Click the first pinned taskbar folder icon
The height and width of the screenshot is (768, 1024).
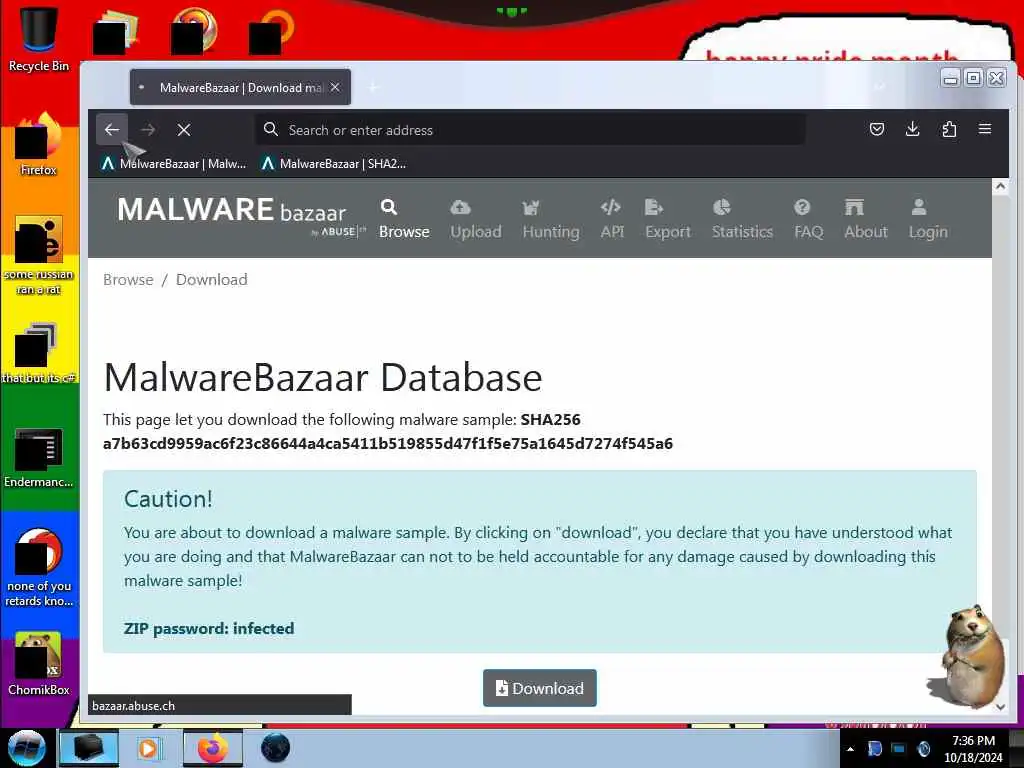coord(89,748)
